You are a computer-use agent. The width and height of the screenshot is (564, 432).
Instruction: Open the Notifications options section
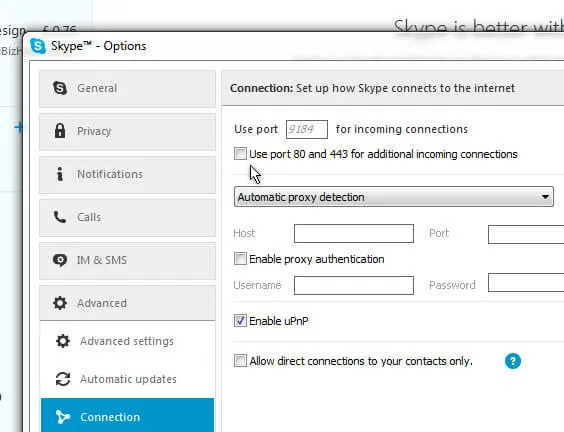127,174
